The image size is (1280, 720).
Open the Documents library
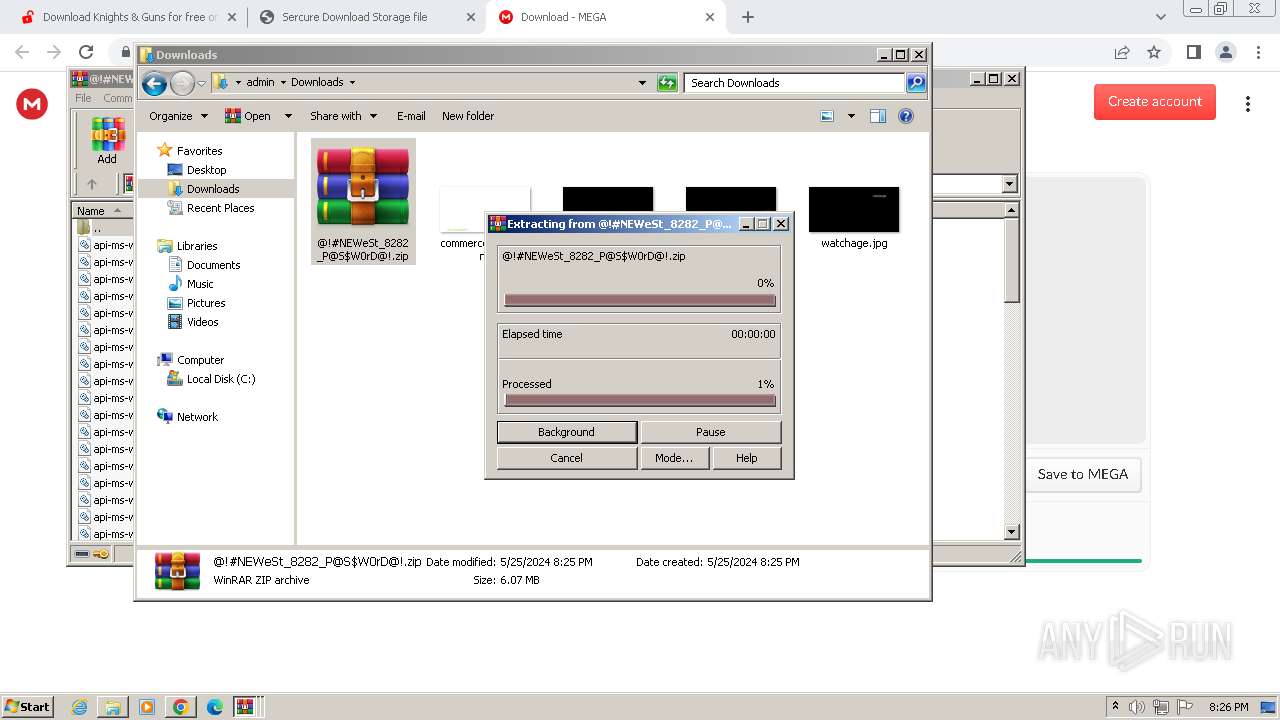pos(213,265)
